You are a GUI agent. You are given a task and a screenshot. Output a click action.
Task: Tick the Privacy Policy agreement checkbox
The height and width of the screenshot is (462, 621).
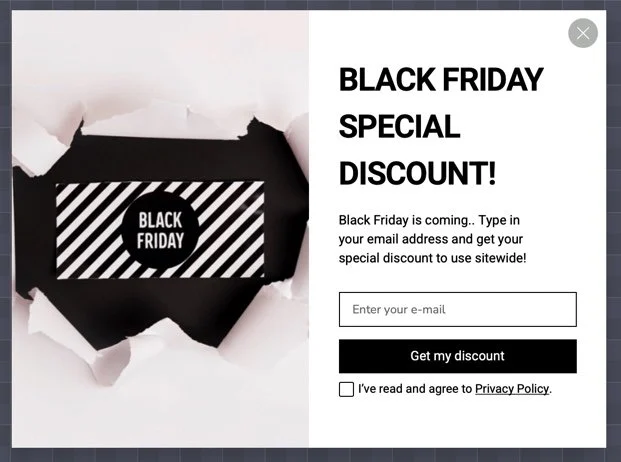tap(346, 389)
